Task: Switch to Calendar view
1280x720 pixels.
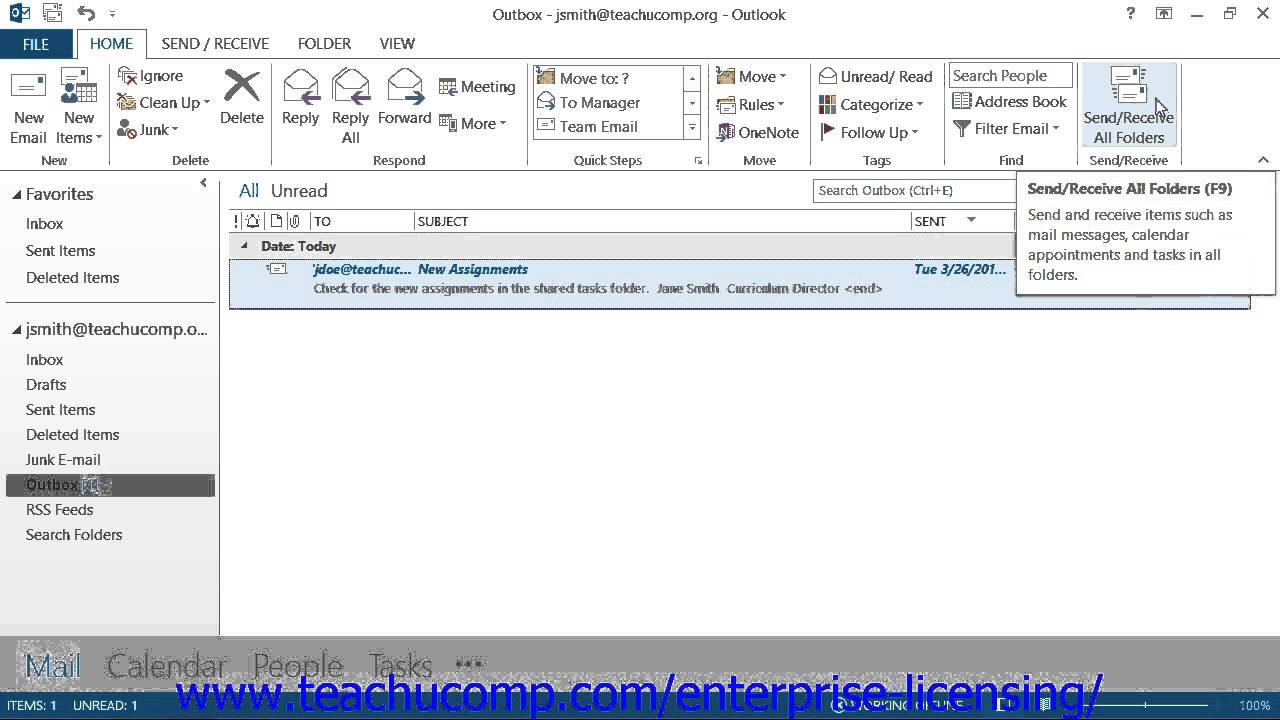Action: 166,666
